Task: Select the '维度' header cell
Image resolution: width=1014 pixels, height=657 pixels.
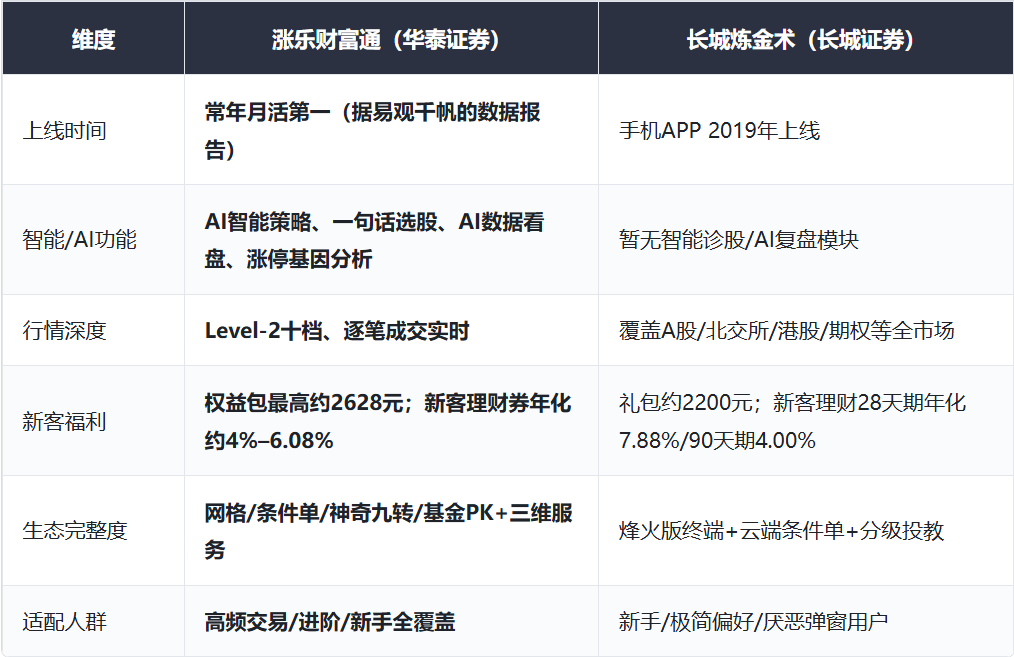Action: tap(93, 39)
